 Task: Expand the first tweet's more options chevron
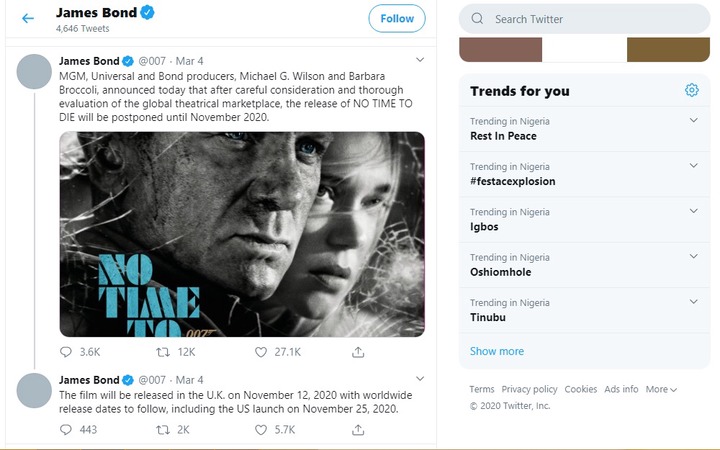click(420, 60)
